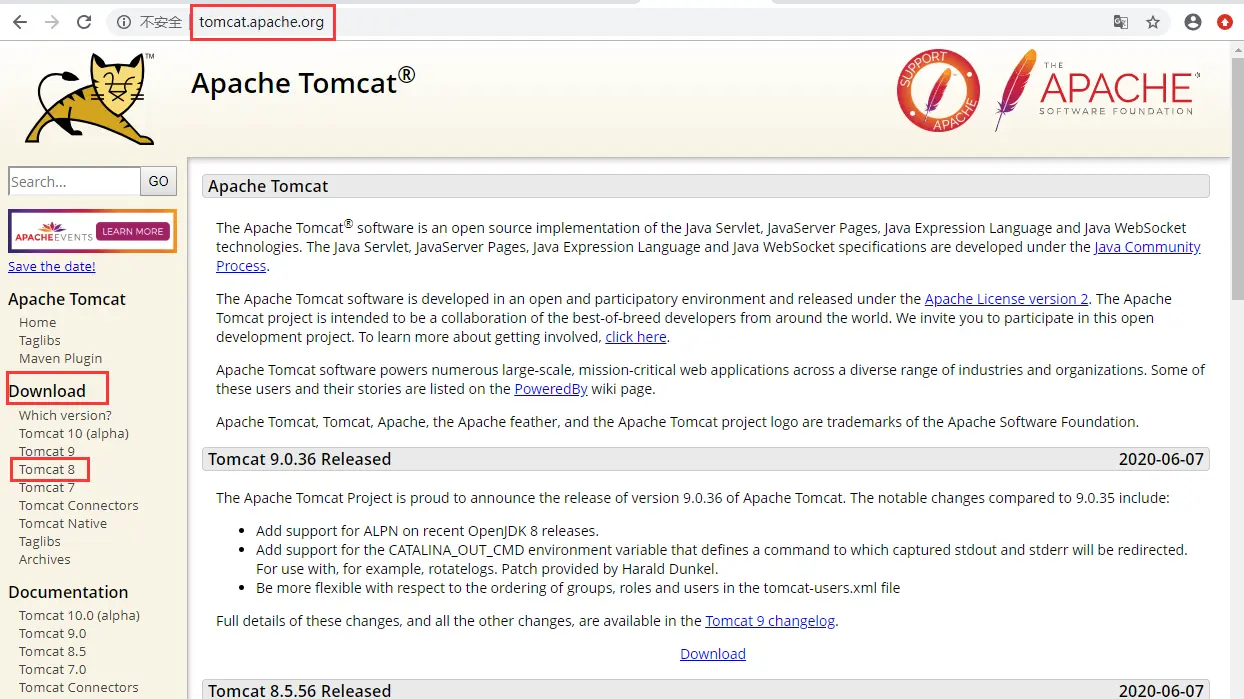
Task: Open the PoweredBy wiki link
Action: click(551, 389)
